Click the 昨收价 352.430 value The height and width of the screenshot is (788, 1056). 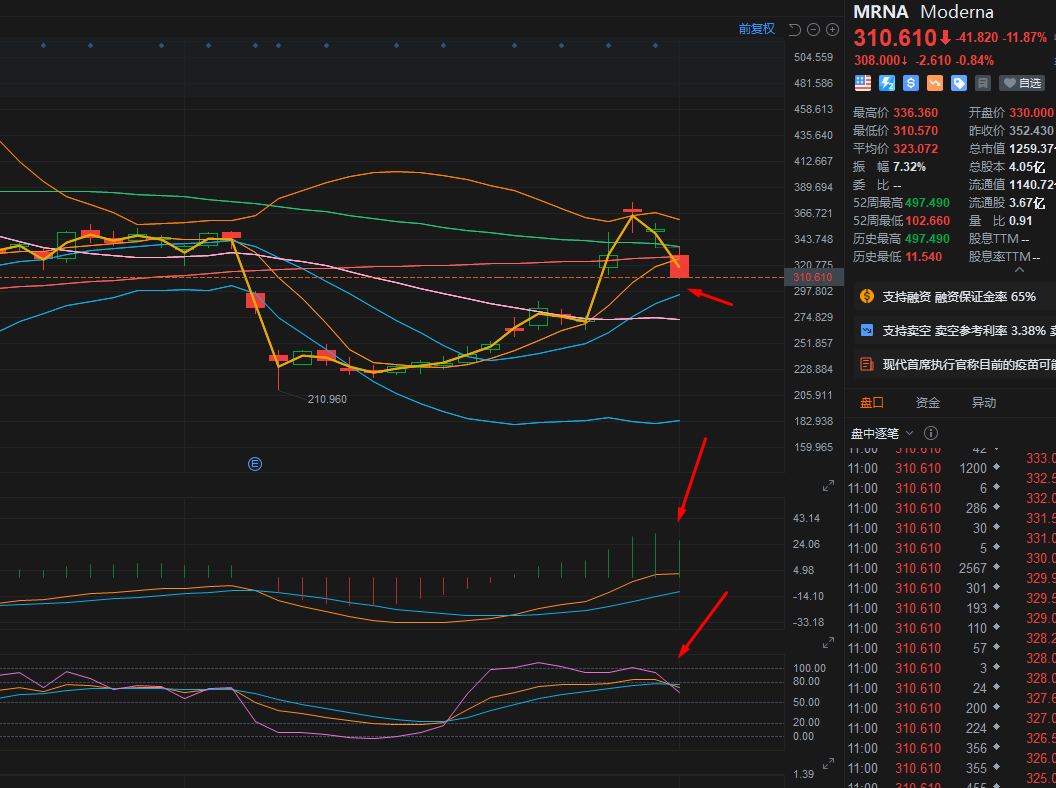(x=1031, y=131)
